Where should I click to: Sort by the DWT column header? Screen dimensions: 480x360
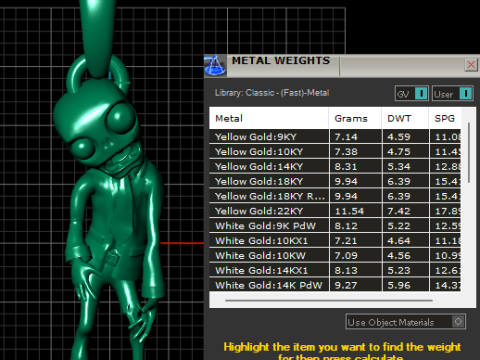[x=405, y=118]
